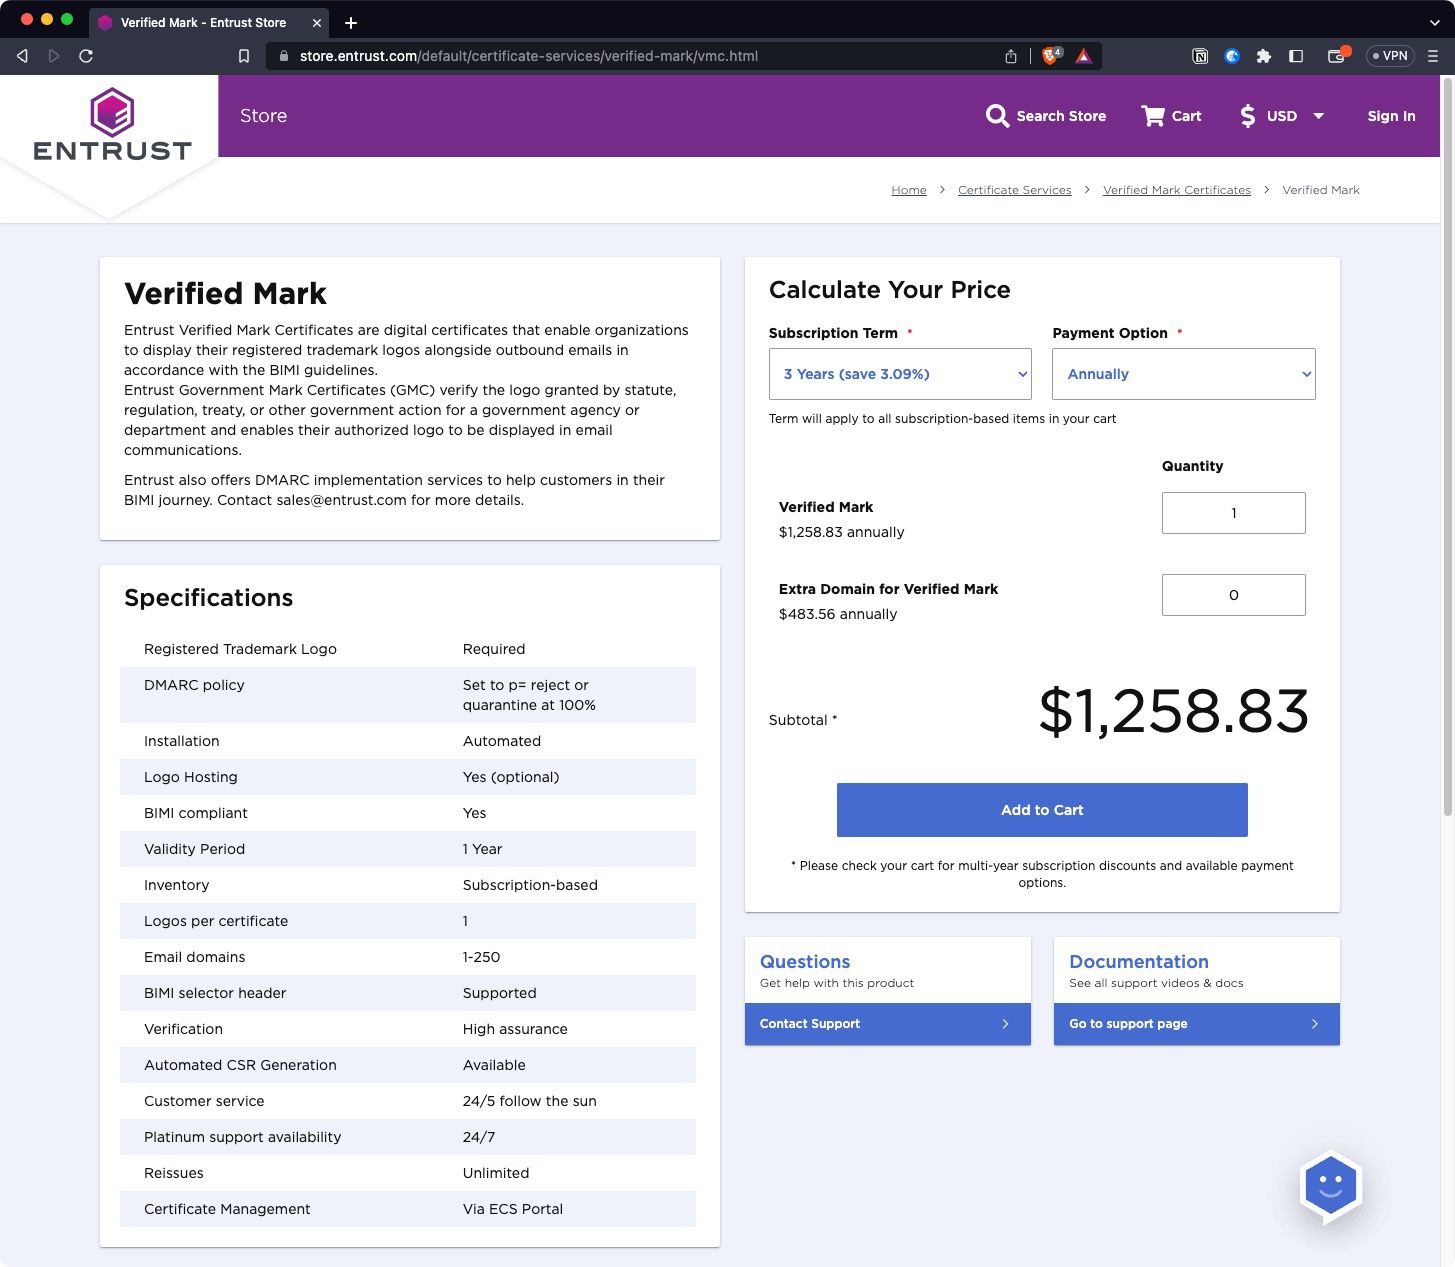Click 'Via ECS Portal' value
The width and height of the screenshot is (1455, 1267).
pyautogui.click(x=513, y=1209)
